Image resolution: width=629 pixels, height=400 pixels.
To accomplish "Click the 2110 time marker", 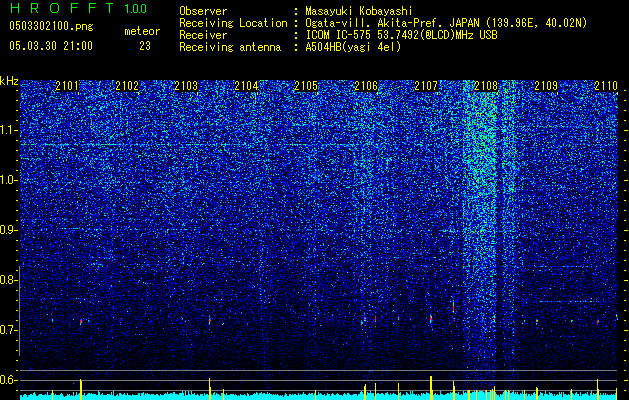I will pos(606,86).
